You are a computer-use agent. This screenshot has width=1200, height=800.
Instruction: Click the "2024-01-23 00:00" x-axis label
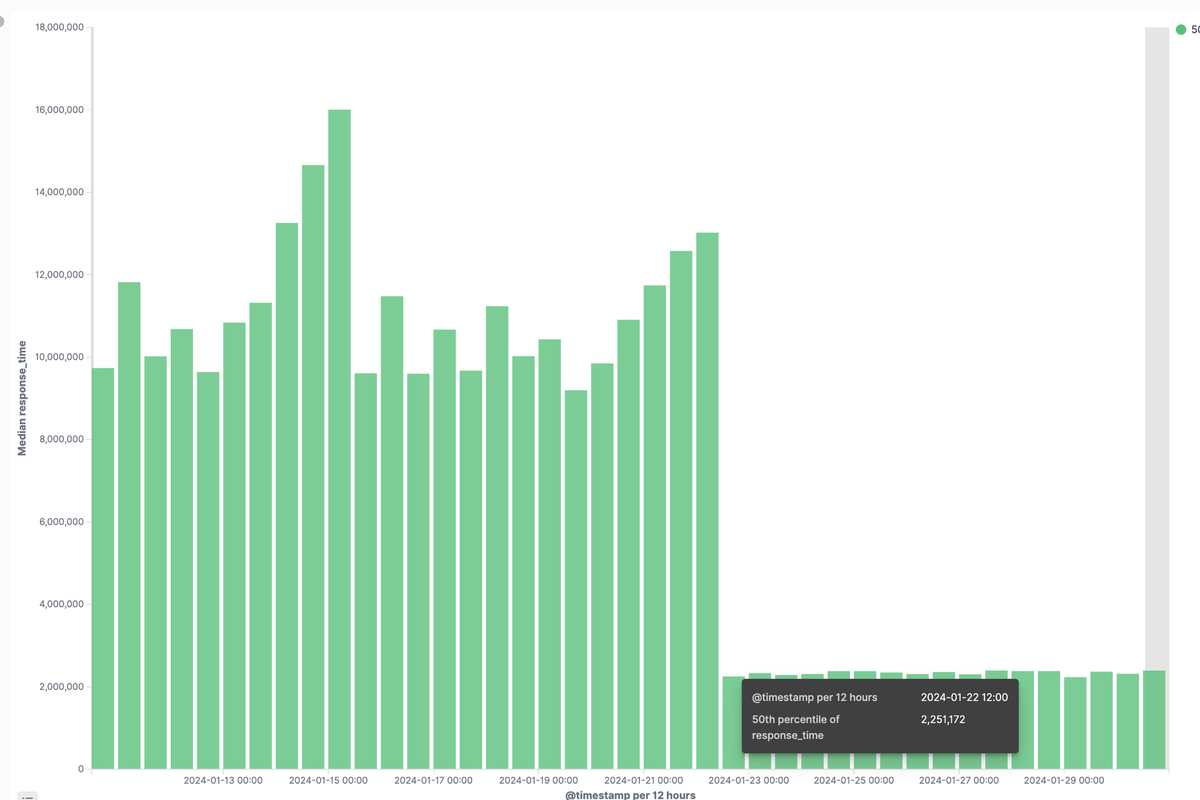748,780
